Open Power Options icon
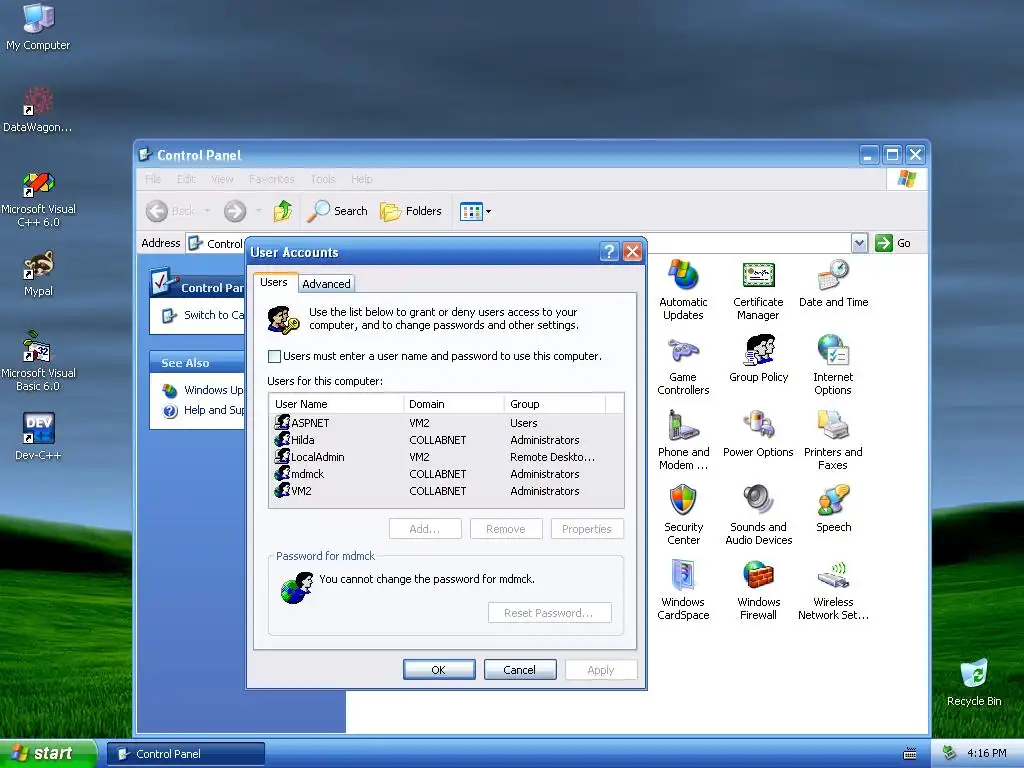 (x=758, y=433)
